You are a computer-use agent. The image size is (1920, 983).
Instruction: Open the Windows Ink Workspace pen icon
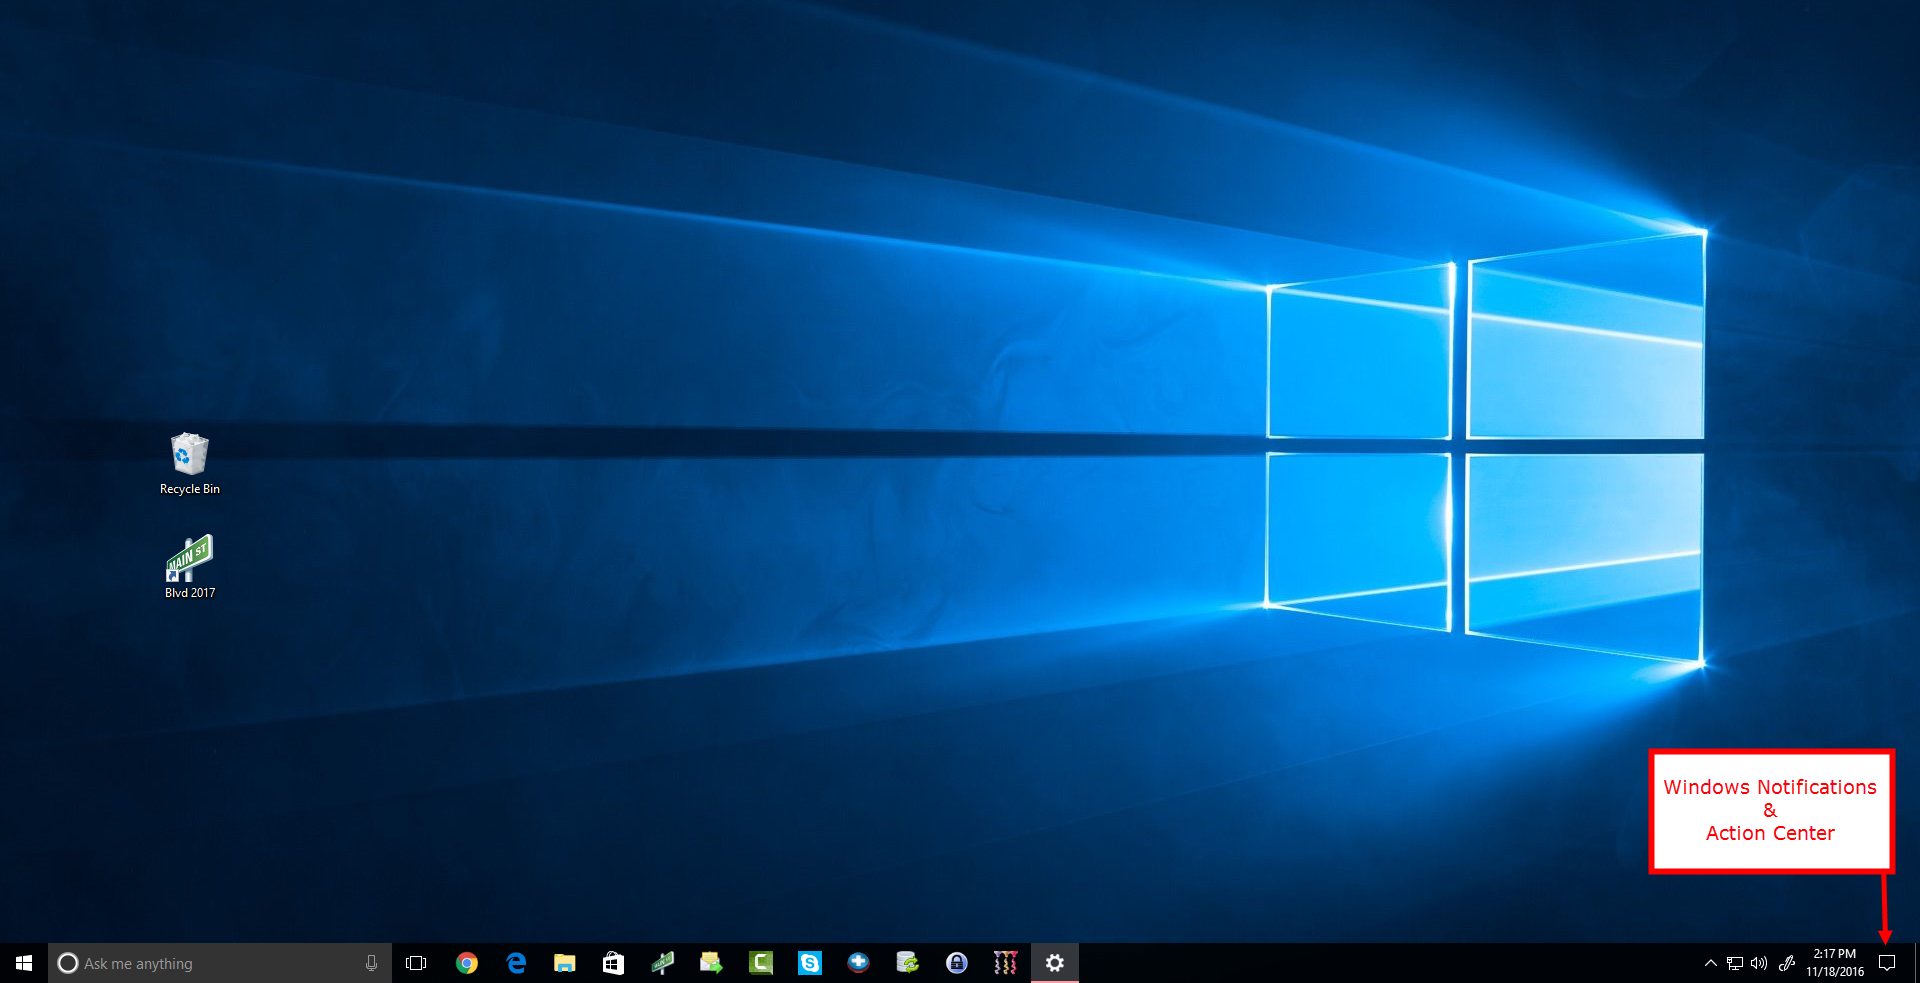1787,963
